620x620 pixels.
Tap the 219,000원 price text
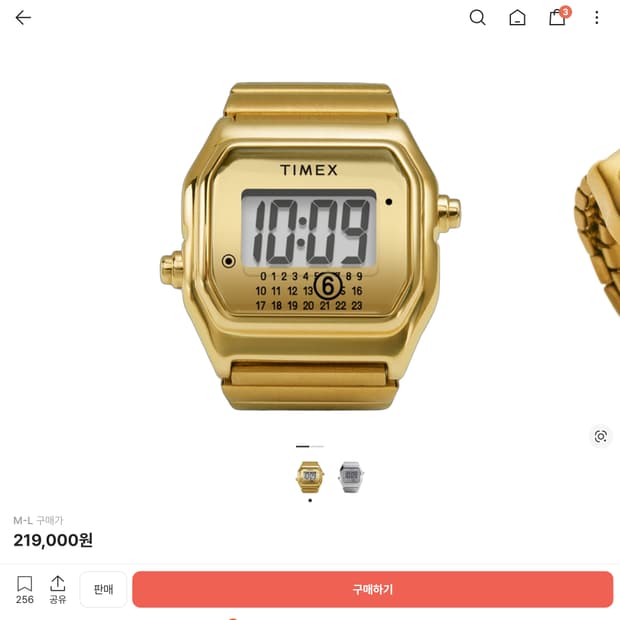(53, 540)
